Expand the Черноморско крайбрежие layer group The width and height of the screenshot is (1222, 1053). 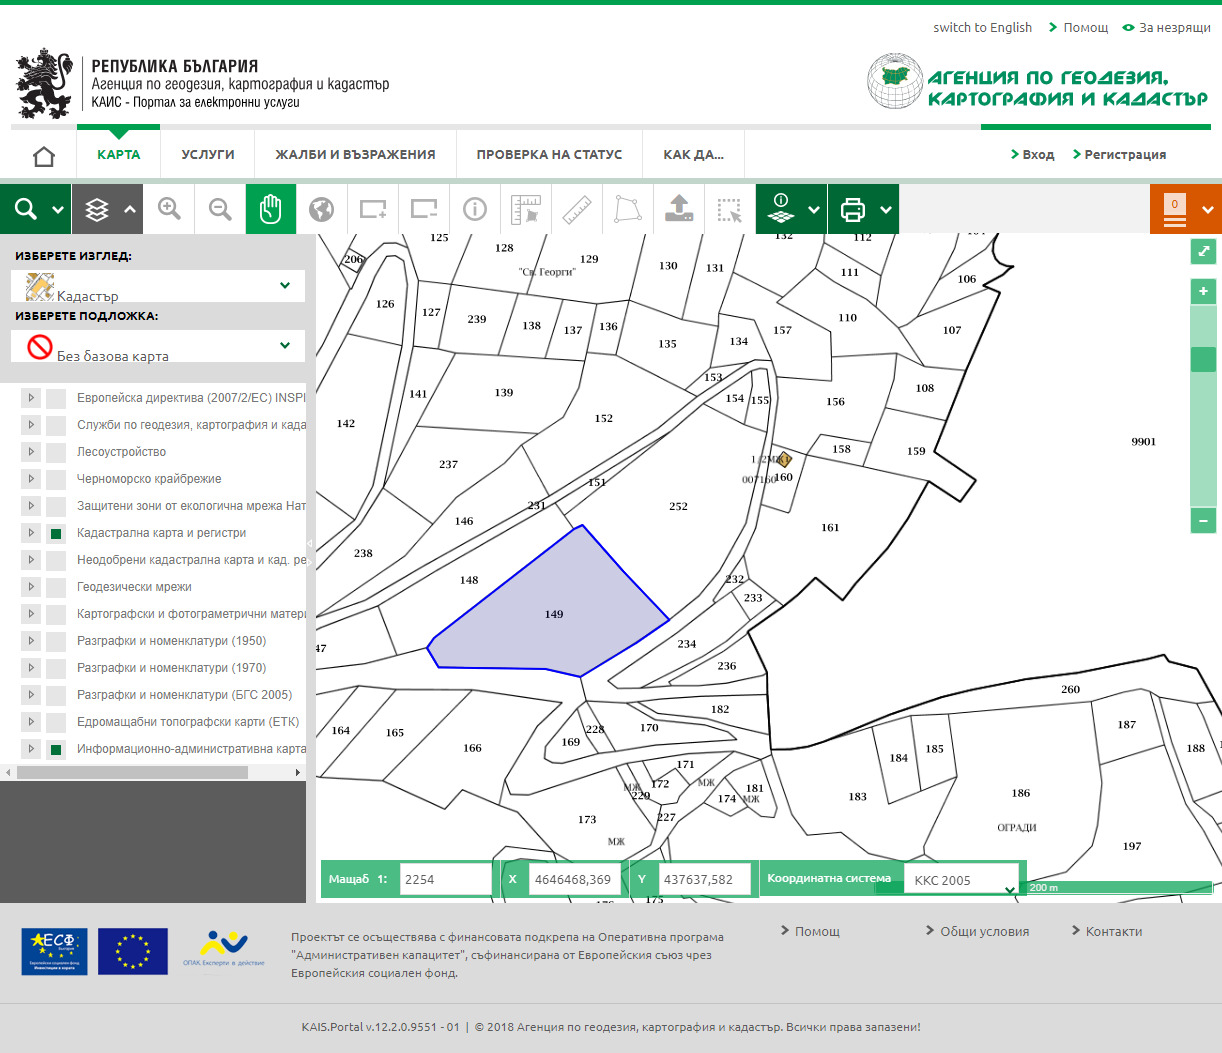31,479
